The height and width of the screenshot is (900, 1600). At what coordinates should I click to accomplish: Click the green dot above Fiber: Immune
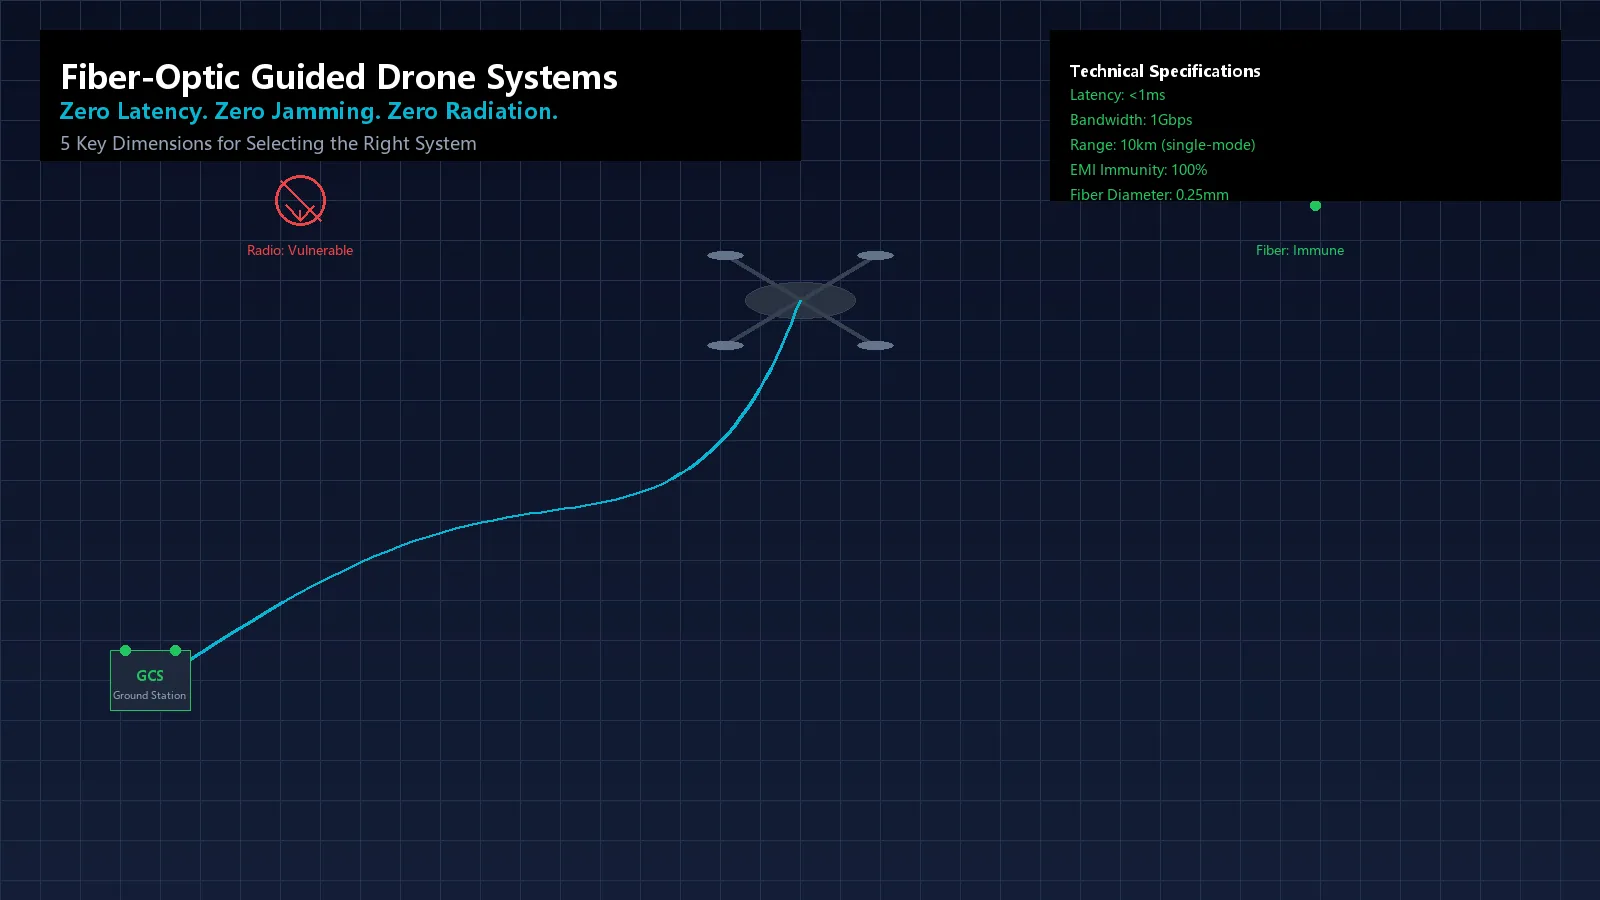pos(1315,206)
